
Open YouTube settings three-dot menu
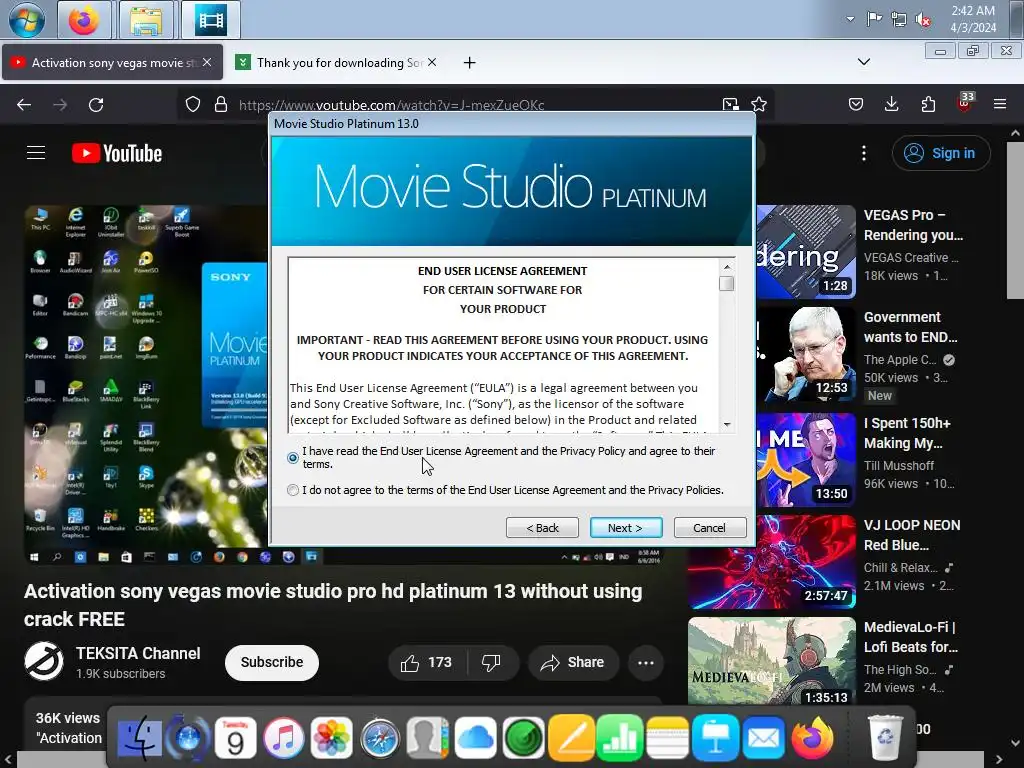click(864, 153)
